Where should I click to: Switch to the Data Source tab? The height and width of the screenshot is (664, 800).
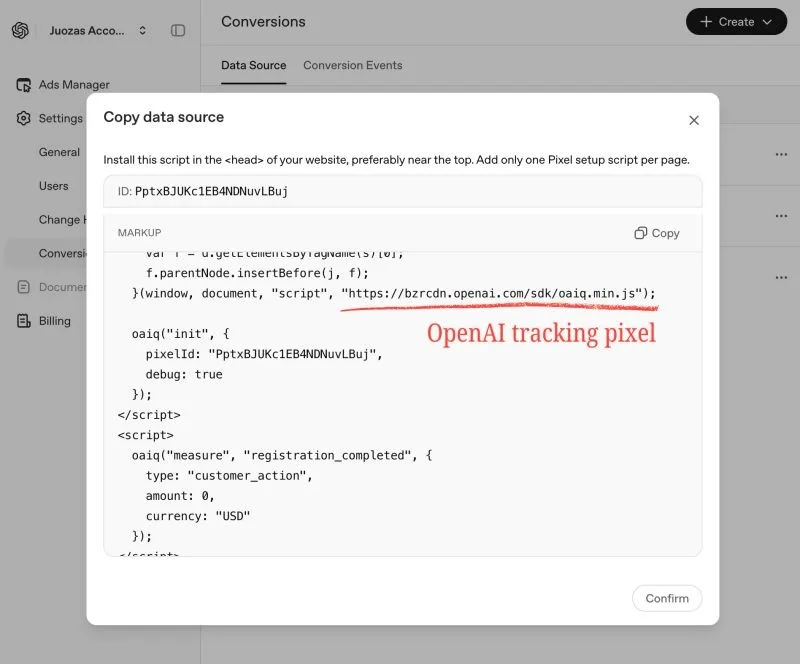[254, 65]
